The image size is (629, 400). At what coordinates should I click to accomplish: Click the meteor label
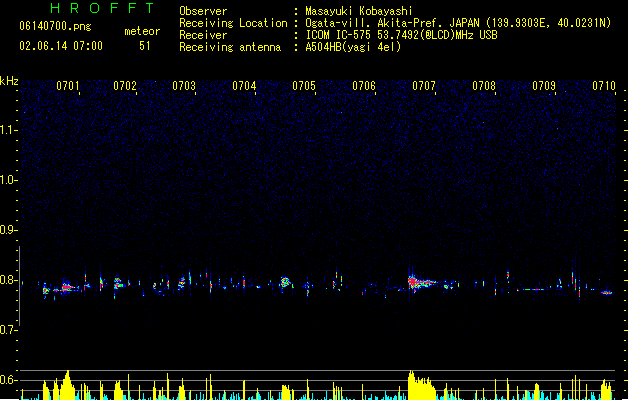(142, 31)
